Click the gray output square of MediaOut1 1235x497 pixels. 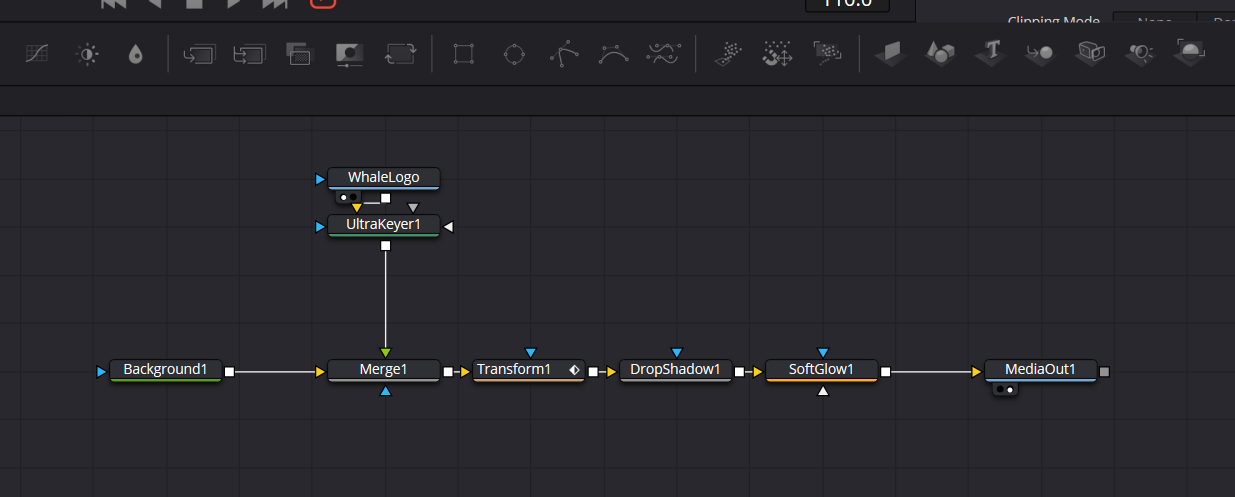[1105, 371]
